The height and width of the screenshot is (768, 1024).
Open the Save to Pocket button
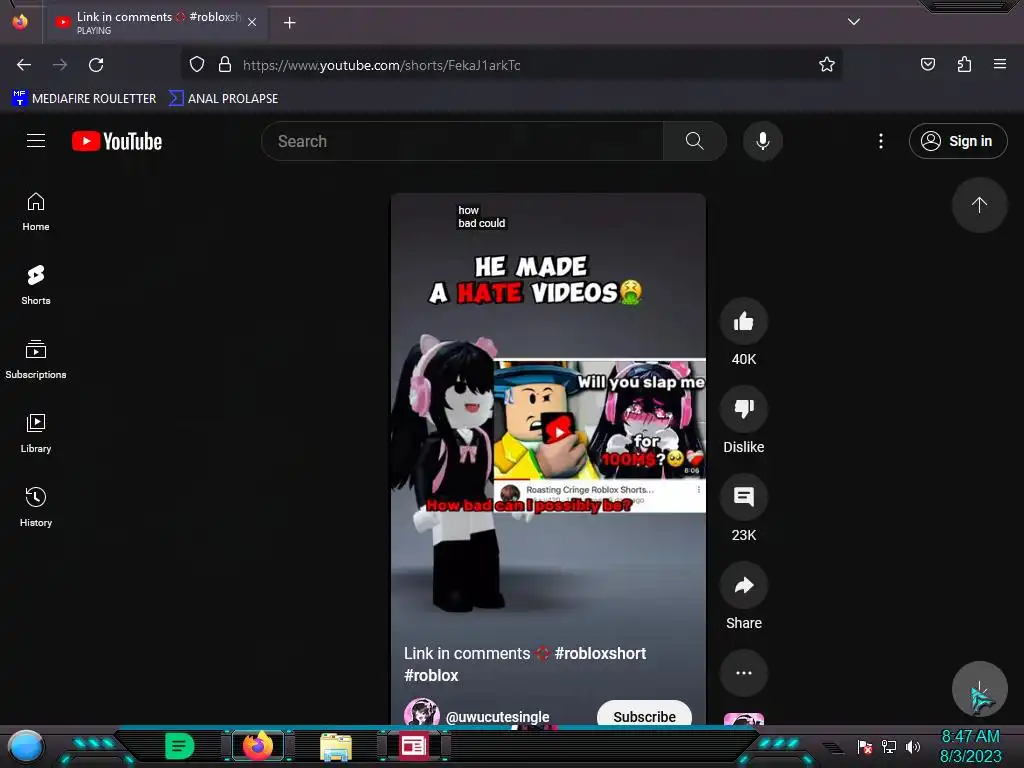click(x=928, y=64)
